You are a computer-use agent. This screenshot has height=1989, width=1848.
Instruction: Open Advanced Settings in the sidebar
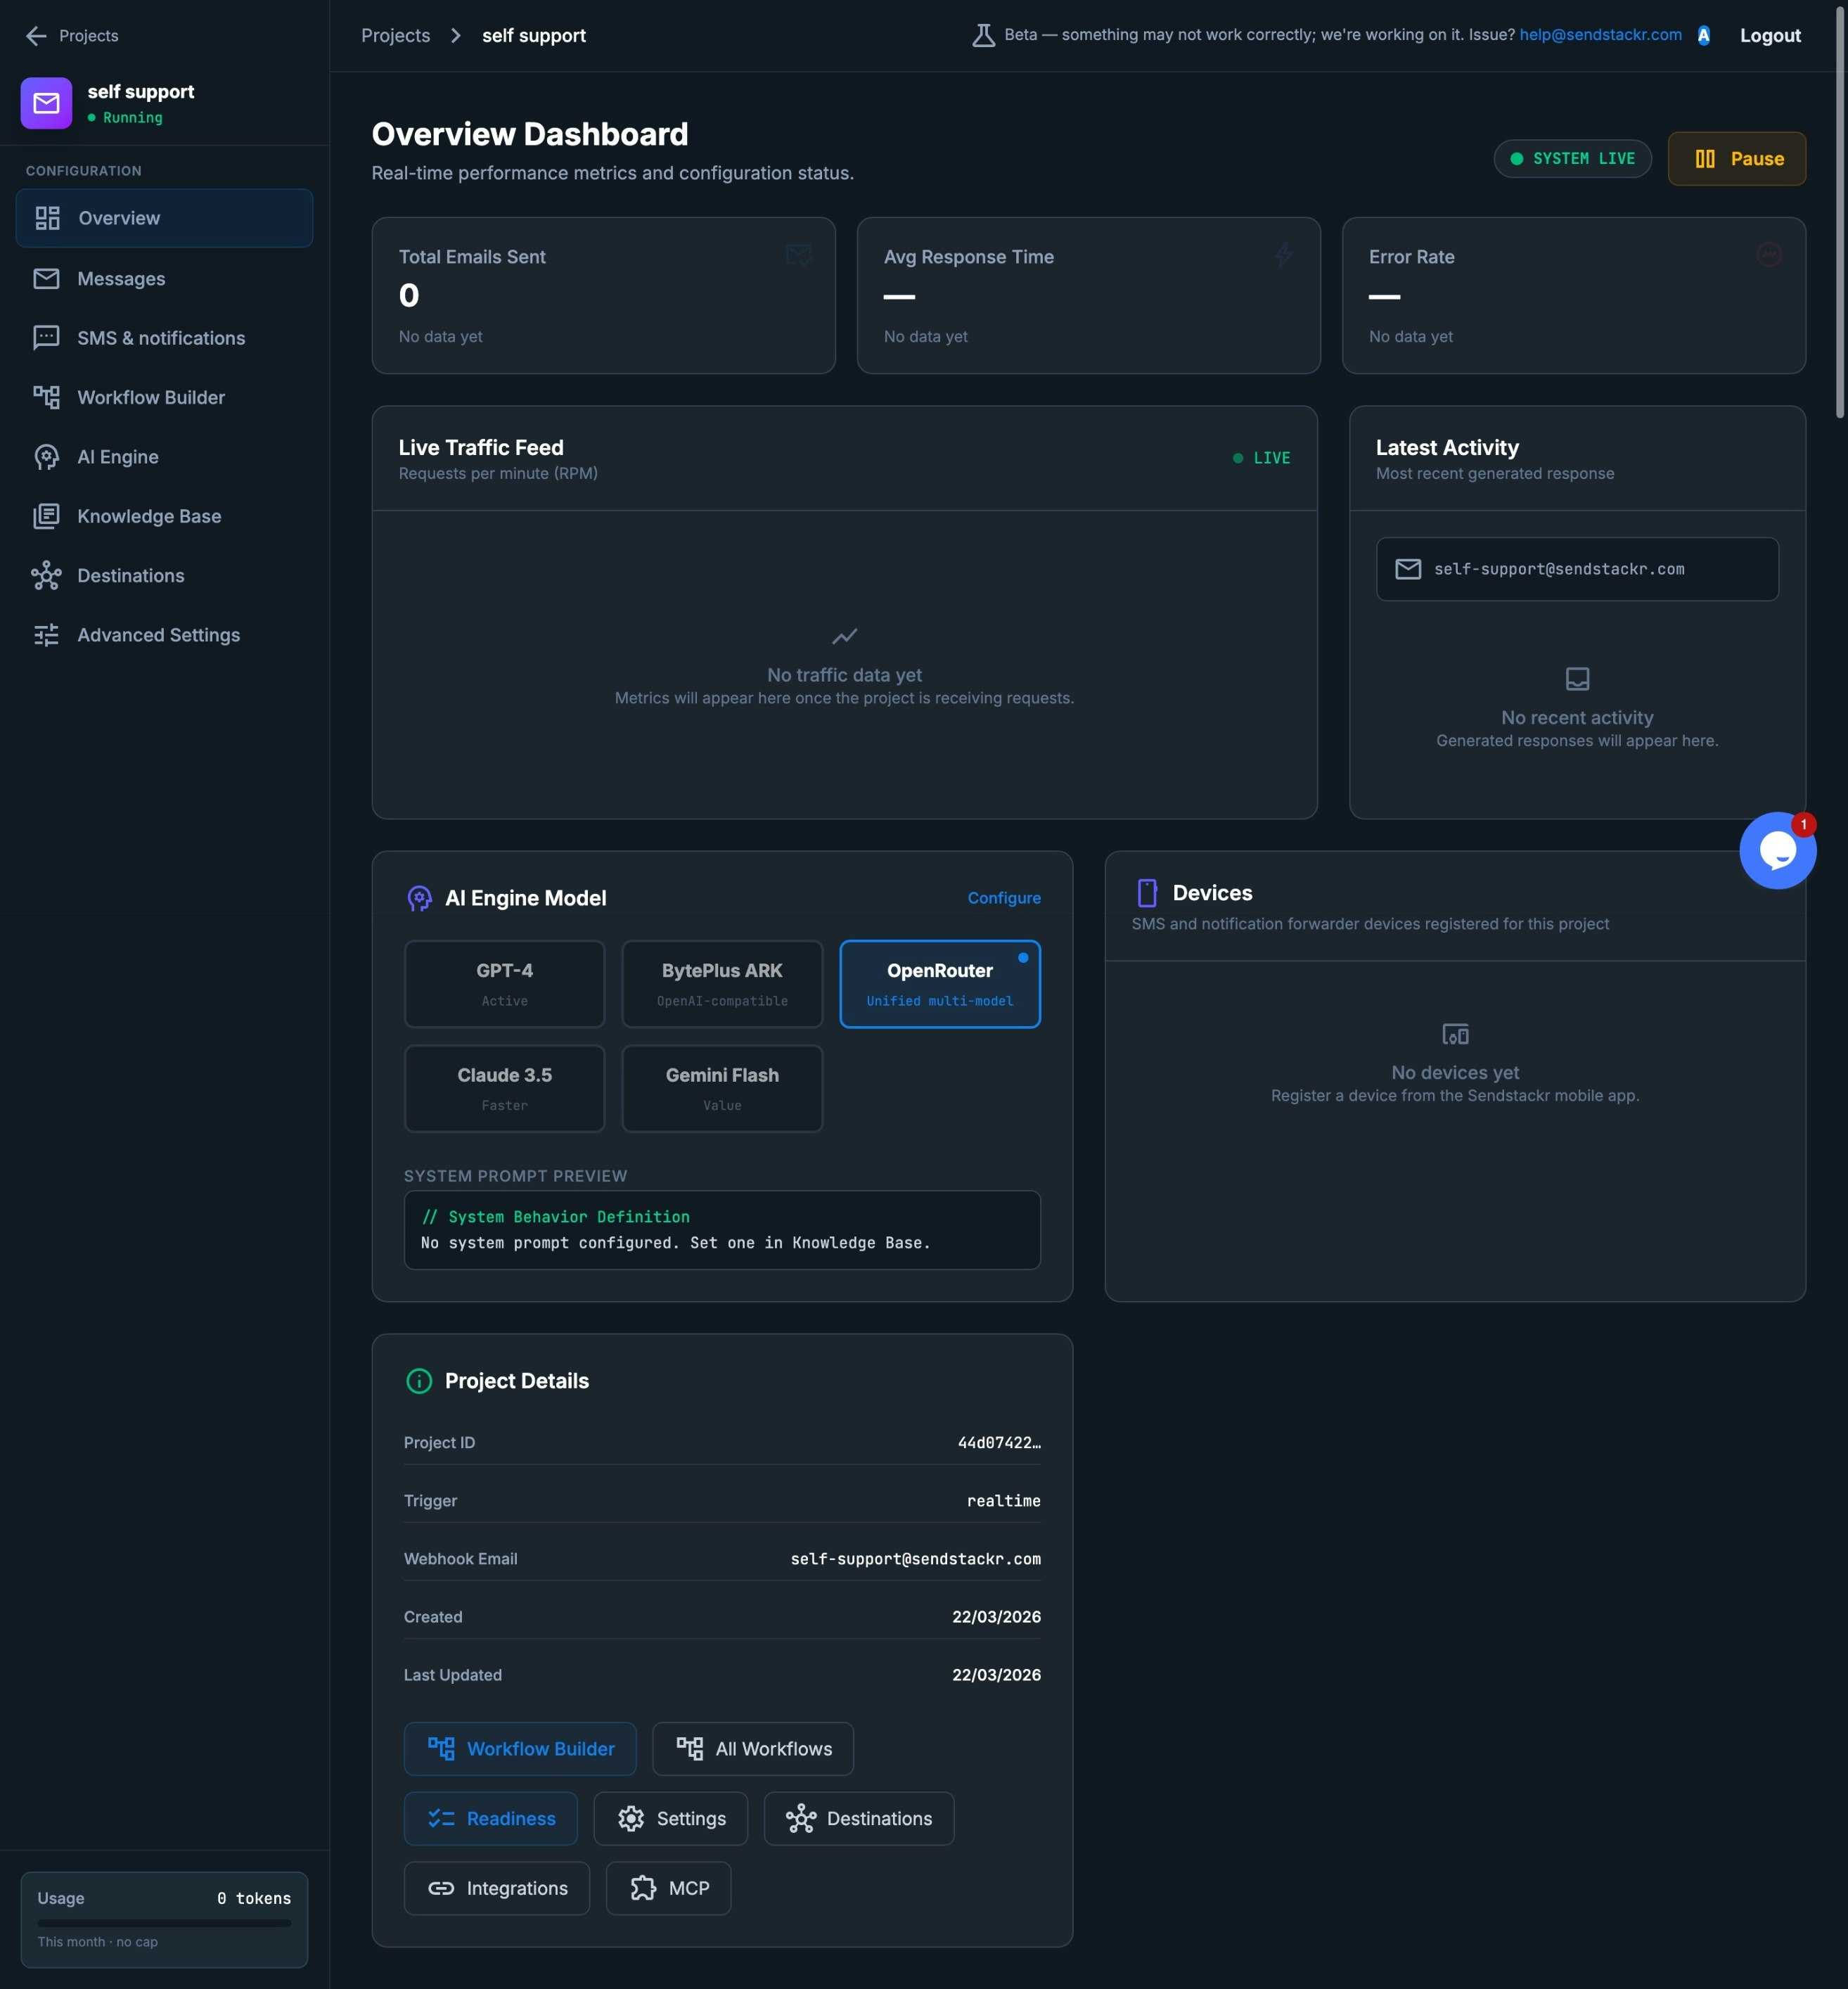[x=158, y=635]
